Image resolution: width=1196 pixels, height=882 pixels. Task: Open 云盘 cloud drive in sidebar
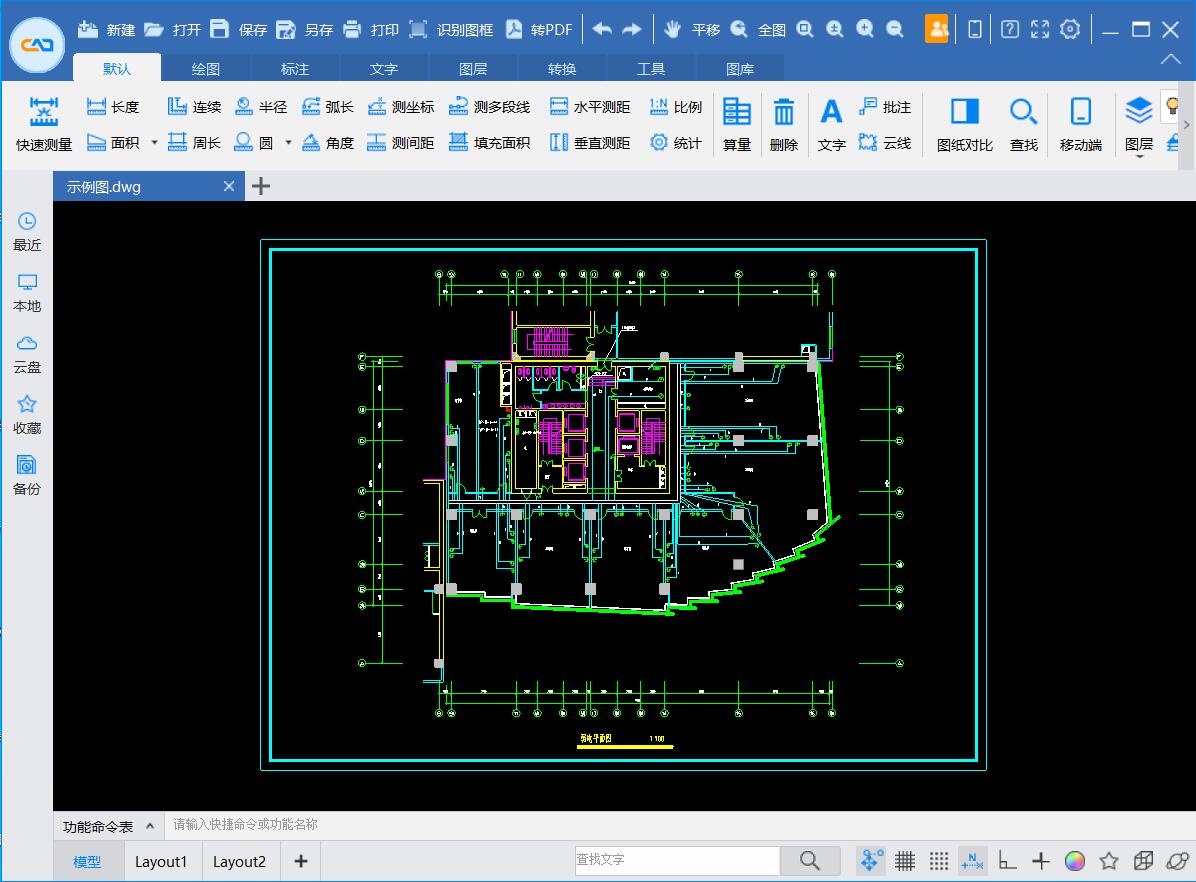click(27, 355)
